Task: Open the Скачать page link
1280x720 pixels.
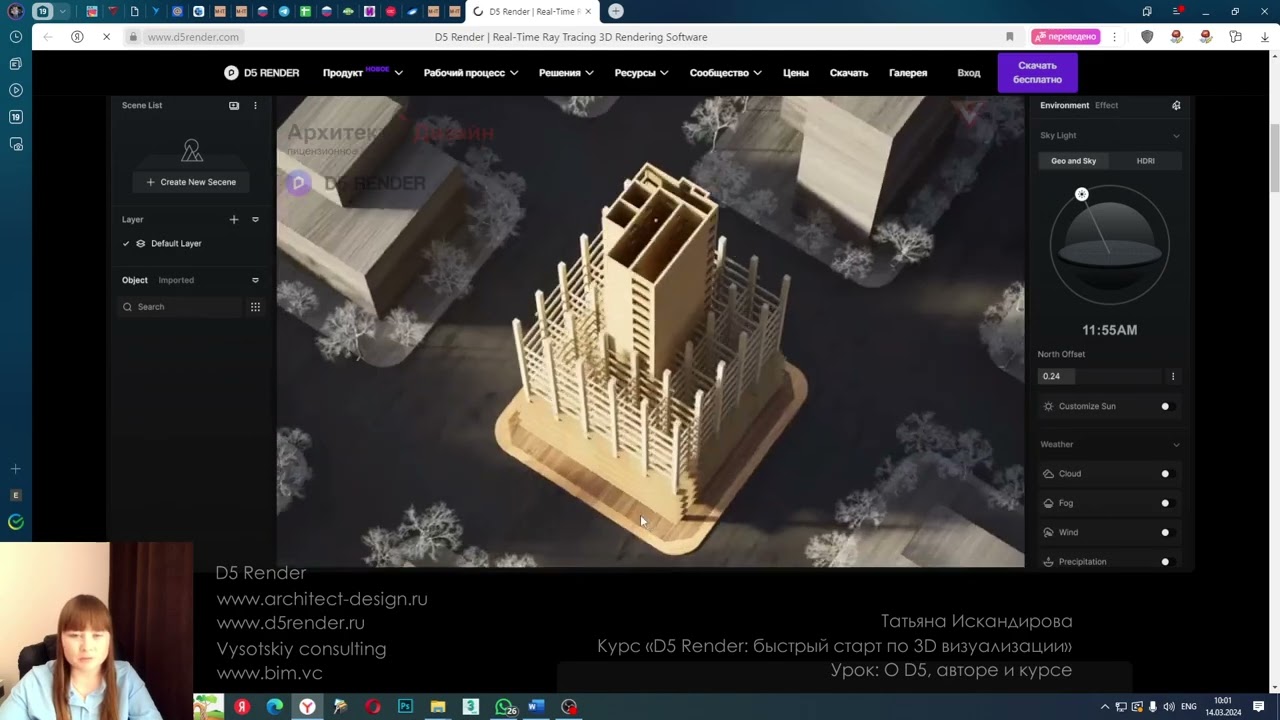Action: coord(849,73)
